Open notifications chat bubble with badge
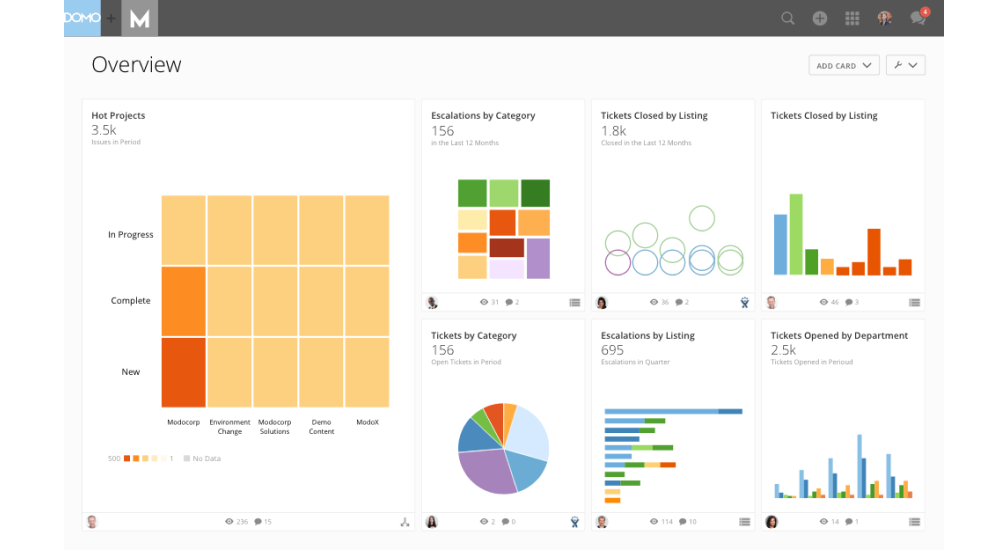This screenshot has height=550, width=1008. [x=917, y=18]
